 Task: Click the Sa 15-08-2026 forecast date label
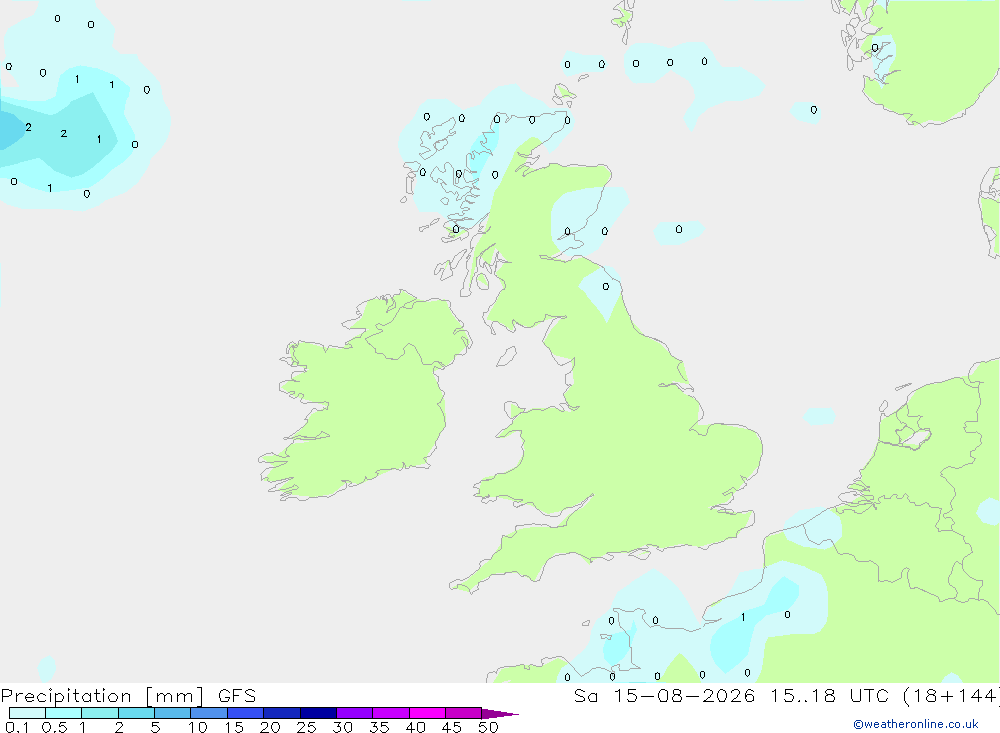pos(664,695)
